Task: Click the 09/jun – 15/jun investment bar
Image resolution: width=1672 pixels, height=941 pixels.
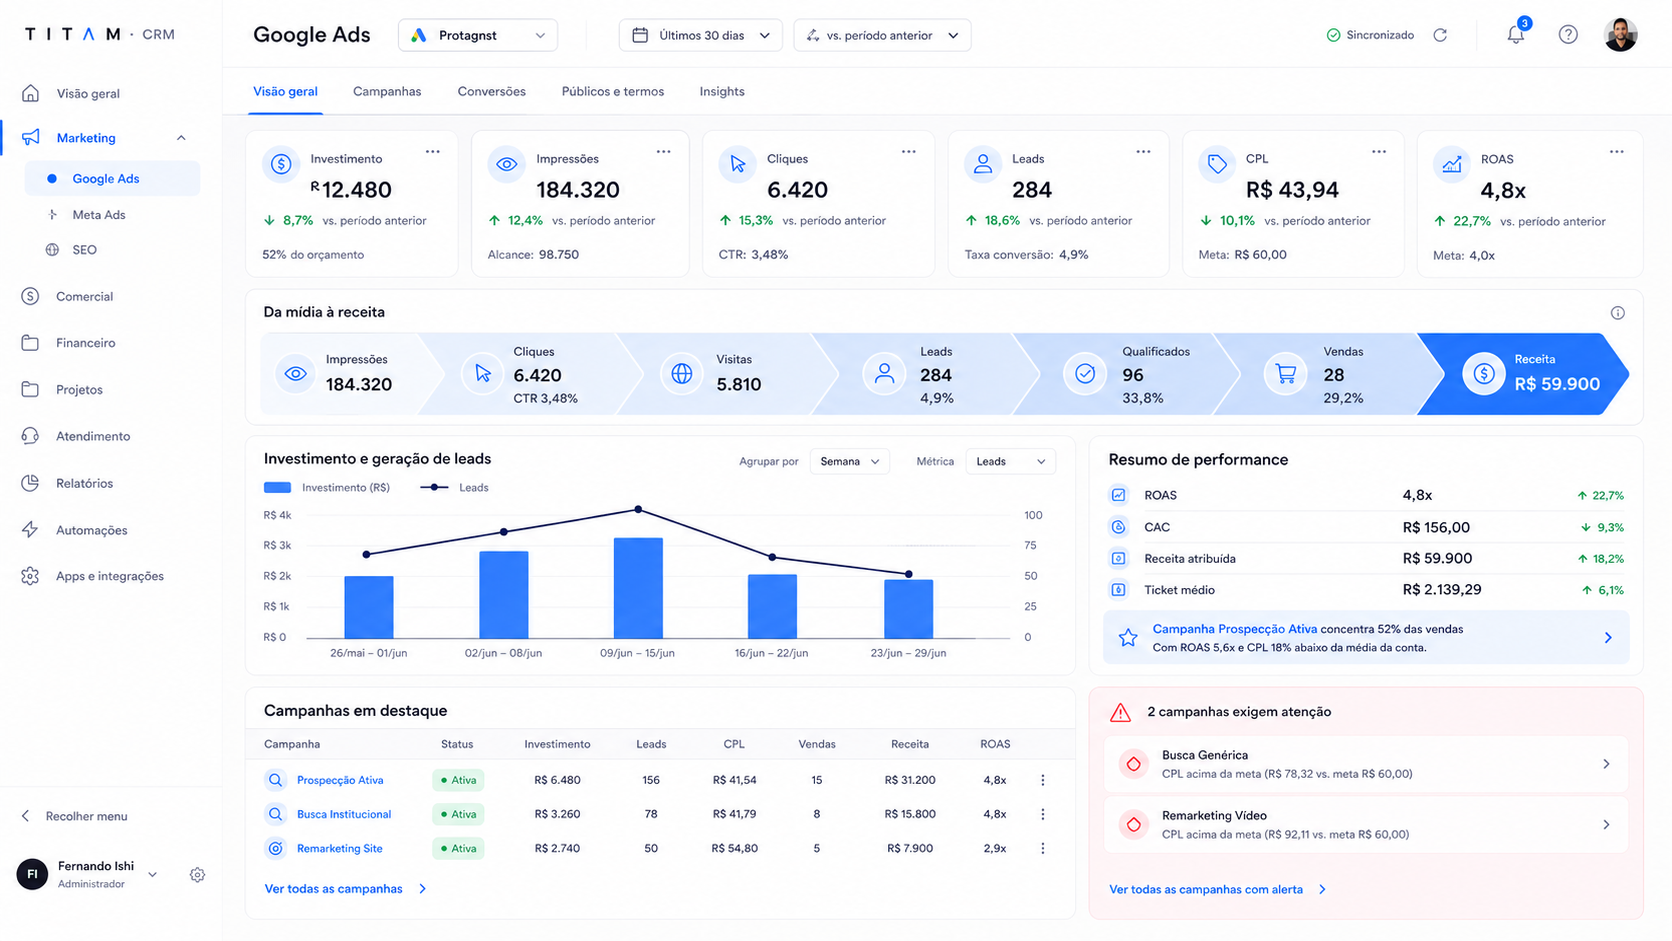Action: [638, 588]
